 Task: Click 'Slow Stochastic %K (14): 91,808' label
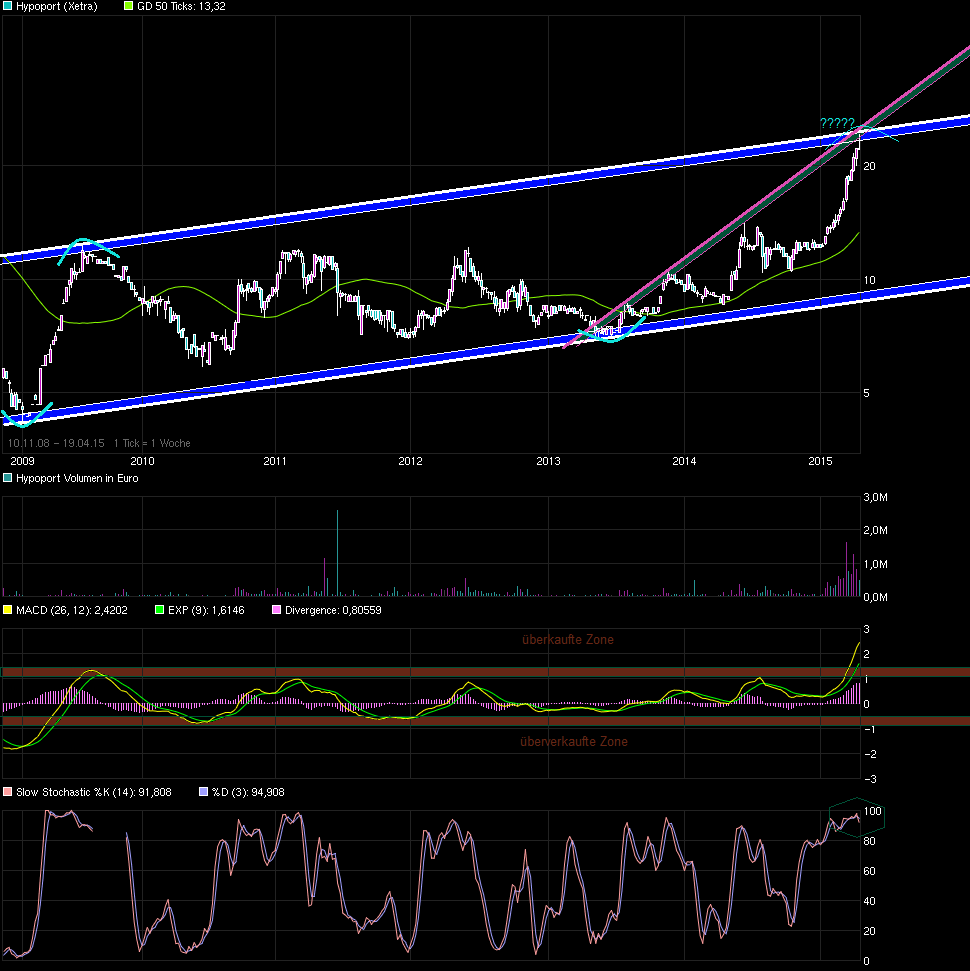click(x=94, y=792)
